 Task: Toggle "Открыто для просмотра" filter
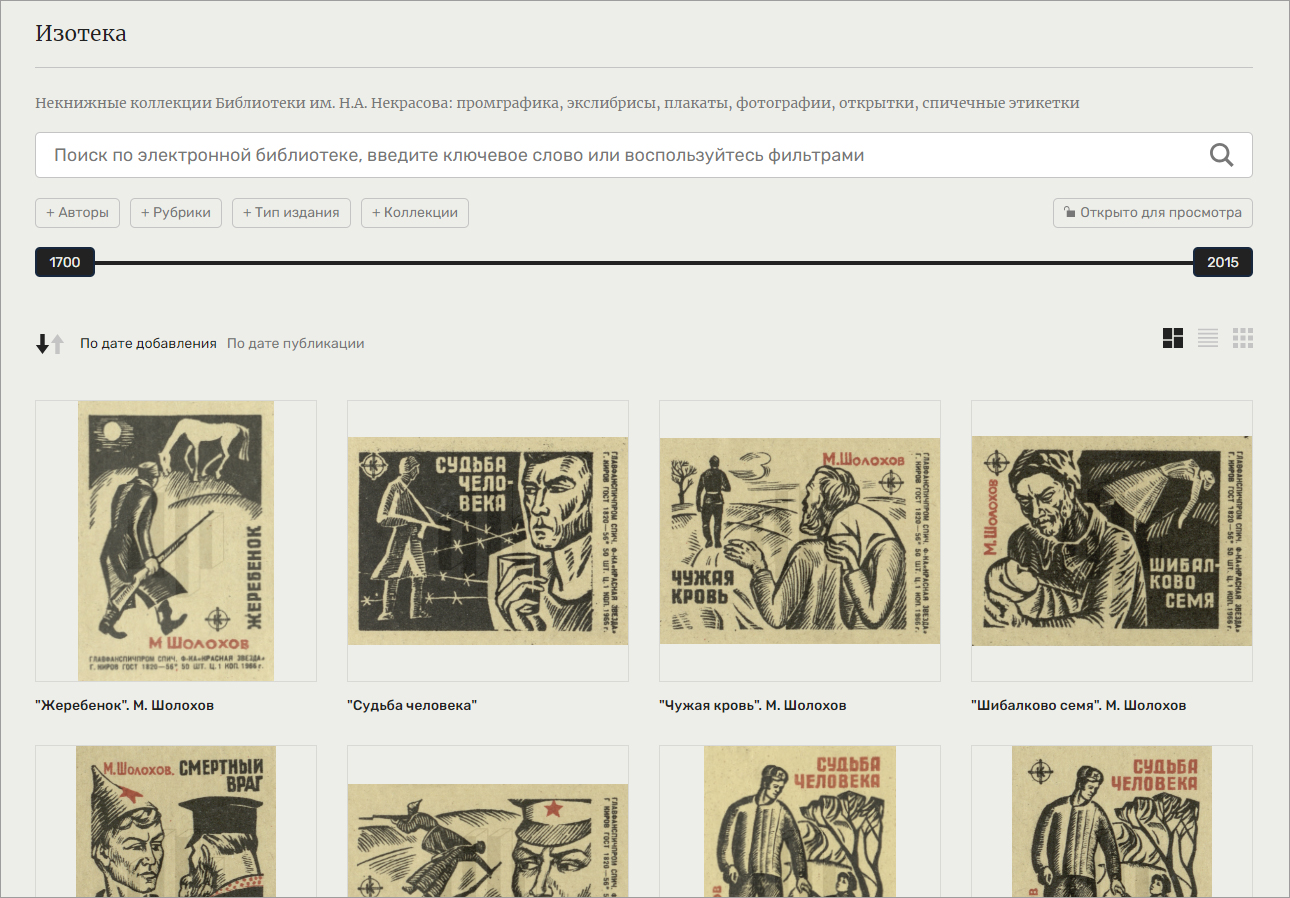1152,213
